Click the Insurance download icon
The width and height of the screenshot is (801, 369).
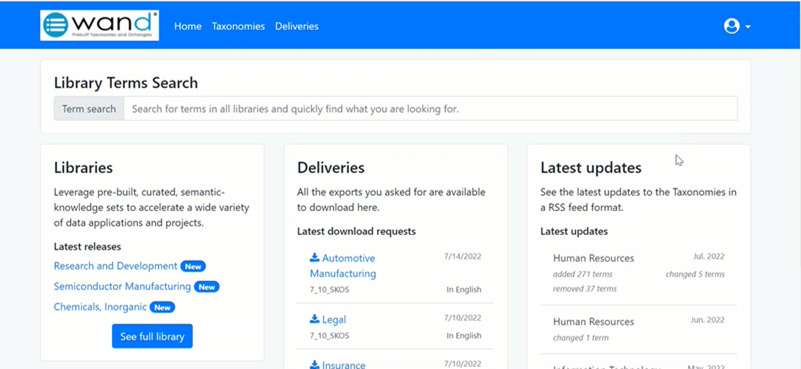[315, 364]
